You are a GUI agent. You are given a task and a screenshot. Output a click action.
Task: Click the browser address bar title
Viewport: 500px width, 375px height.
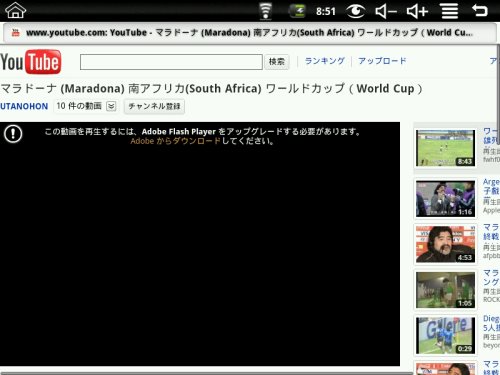tap(249, 33)
